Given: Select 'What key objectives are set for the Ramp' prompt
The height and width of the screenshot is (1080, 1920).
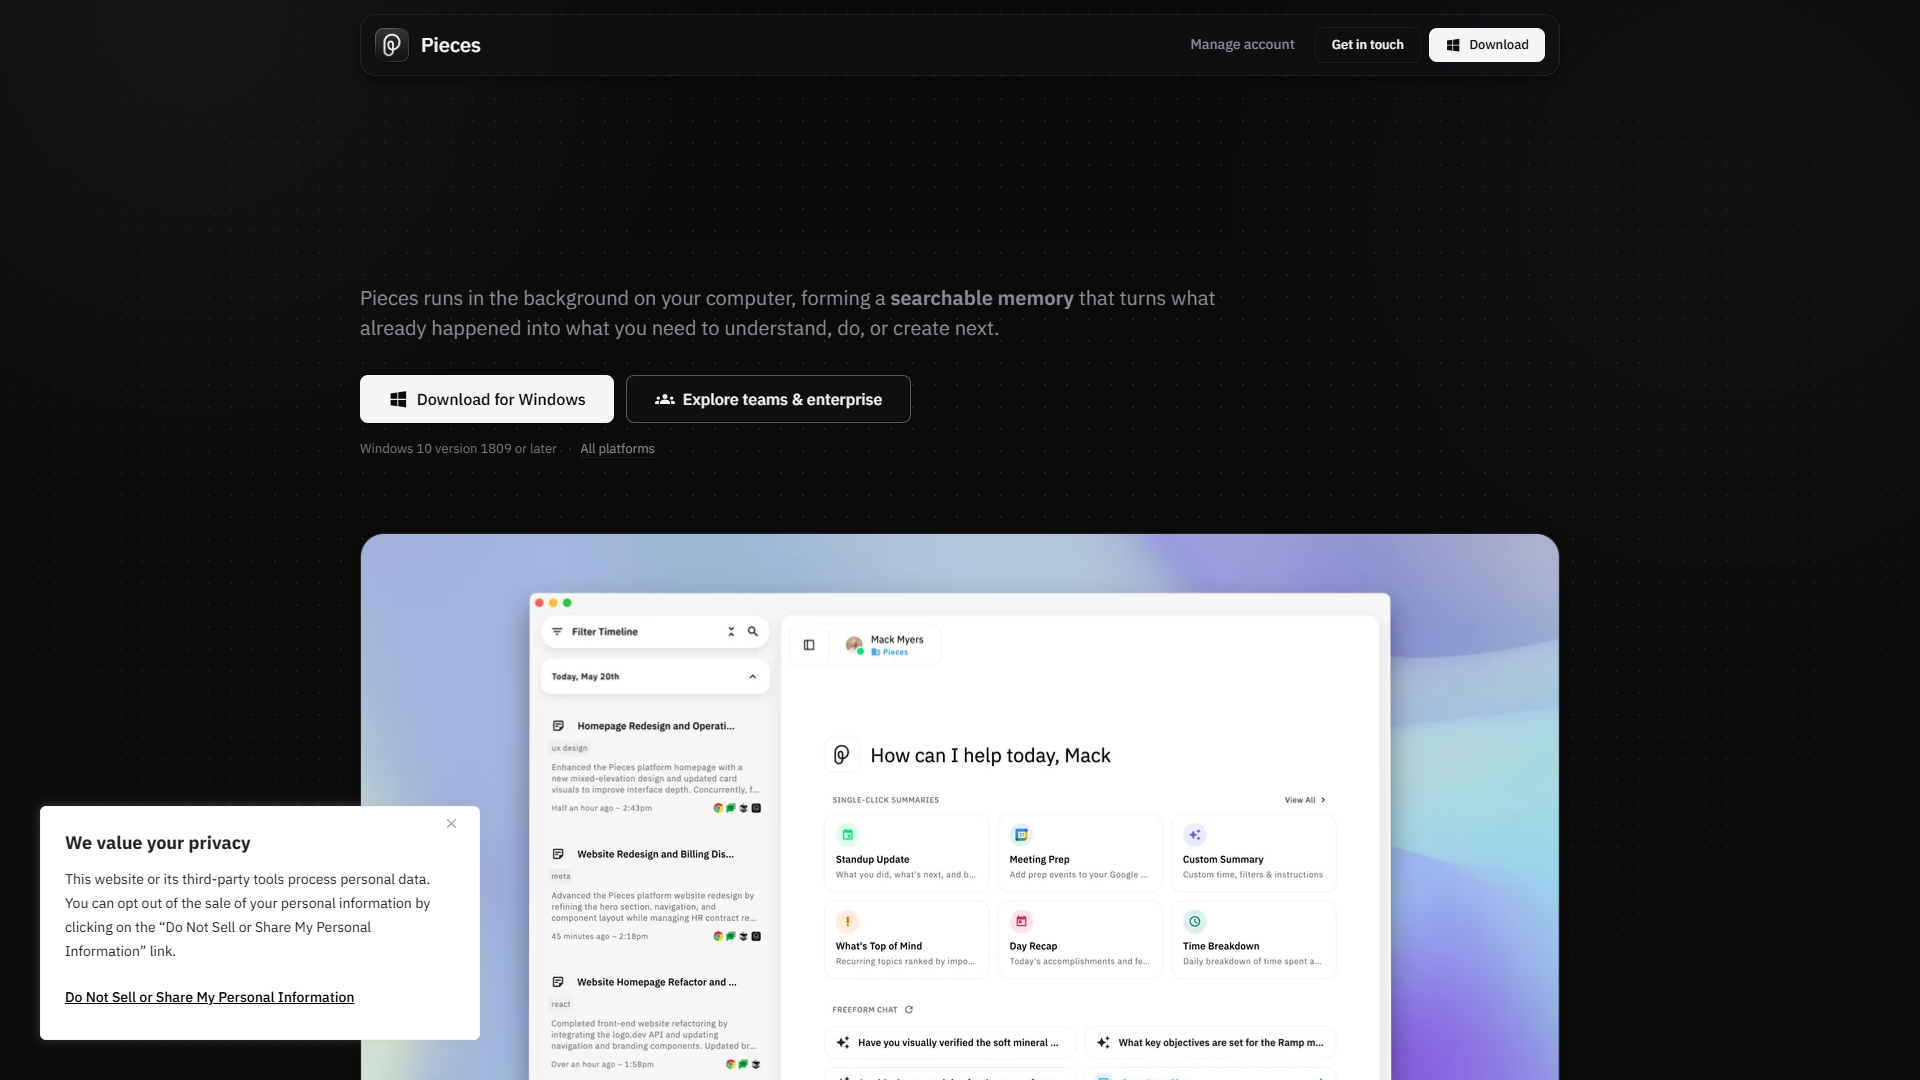Looking at the screenshot, I should coord(1211,1042).
